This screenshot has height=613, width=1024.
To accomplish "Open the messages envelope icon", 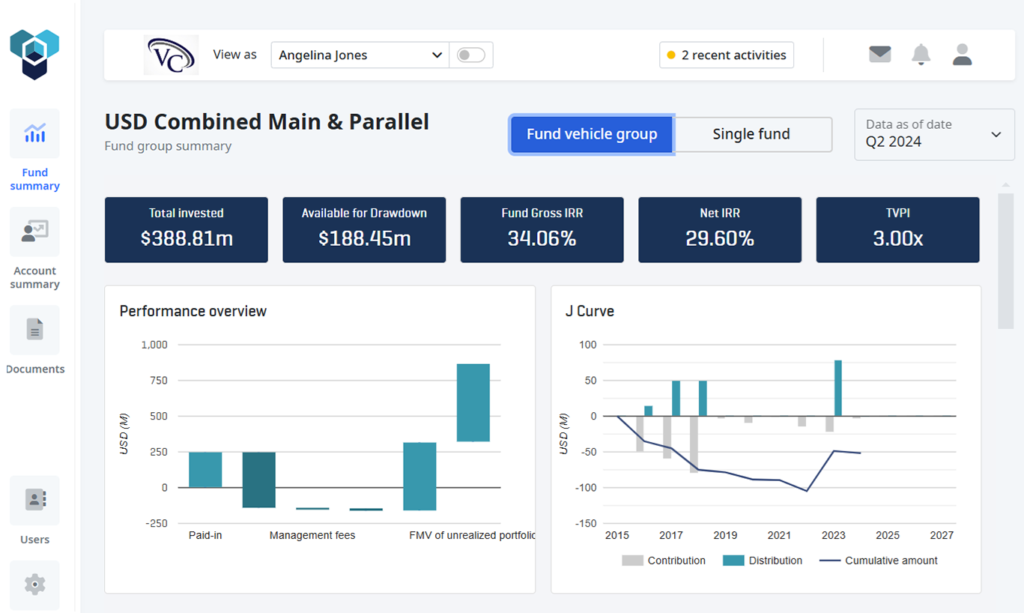I will pos(879,54).
